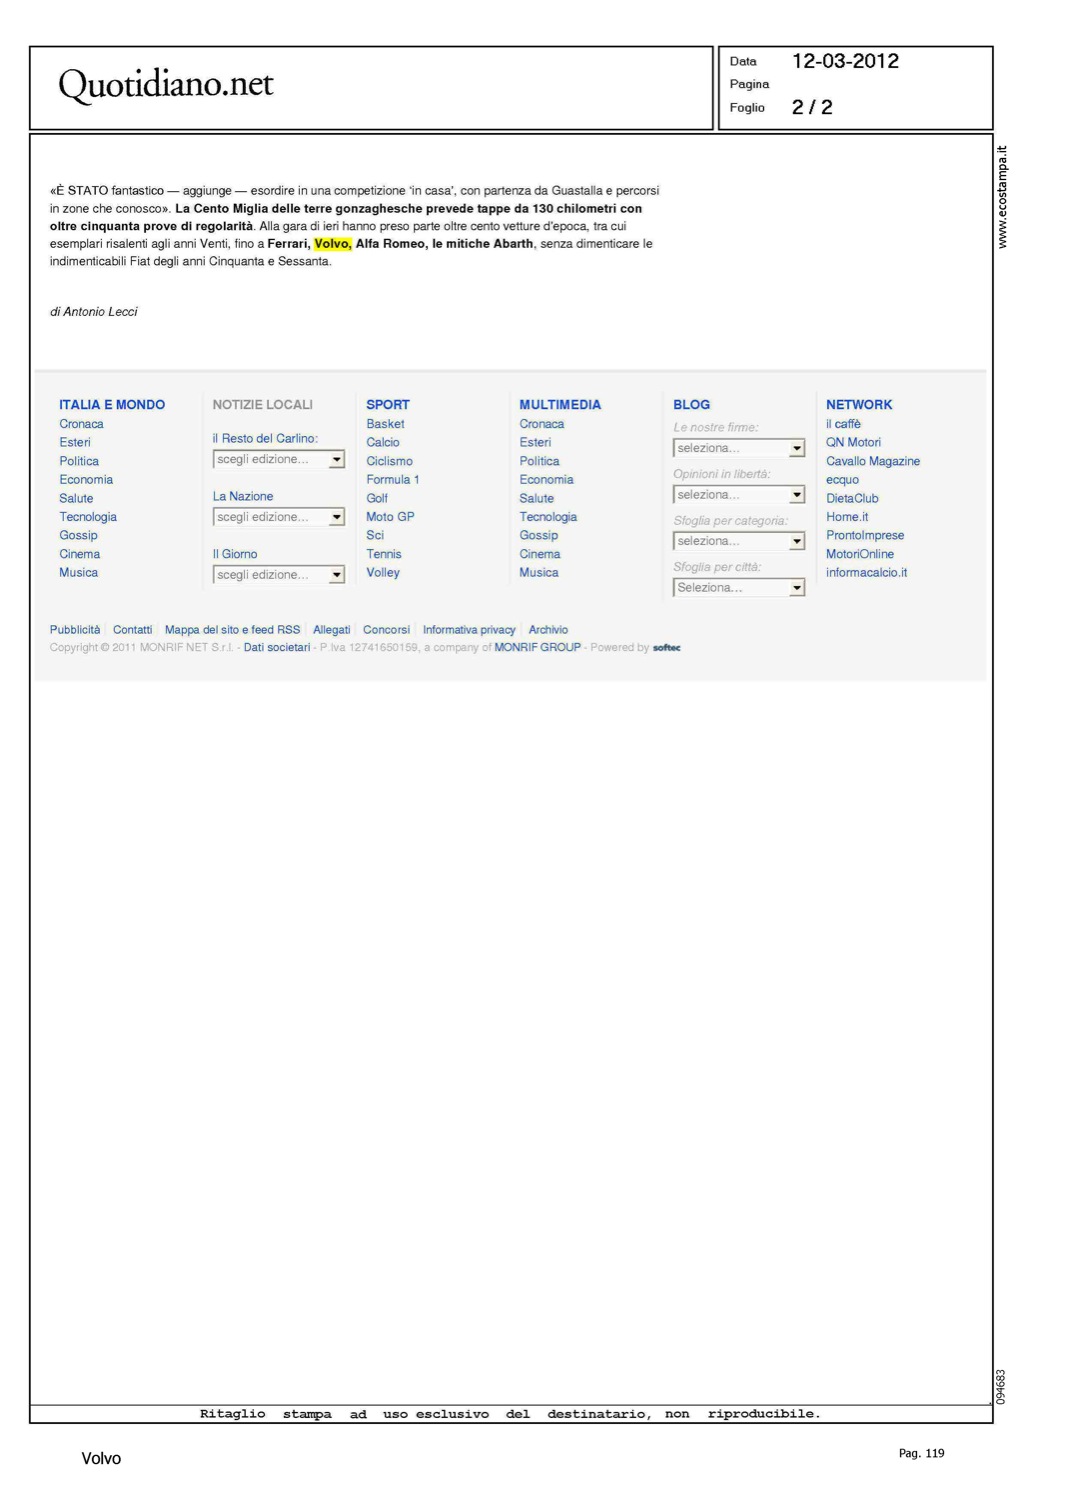Open the Il Giorno edition dropdown
Screen dimensions: 1069x1500
[278, 575]
